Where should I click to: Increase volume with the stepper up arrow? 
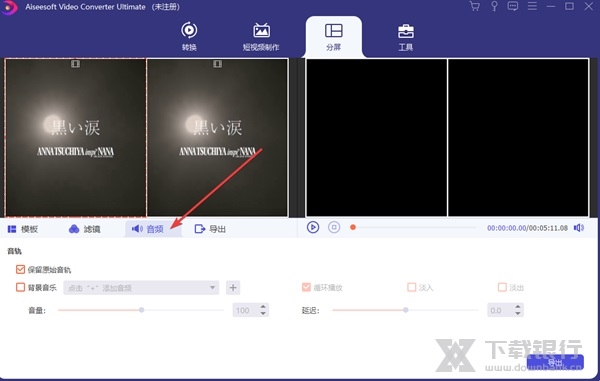[263, 307]
